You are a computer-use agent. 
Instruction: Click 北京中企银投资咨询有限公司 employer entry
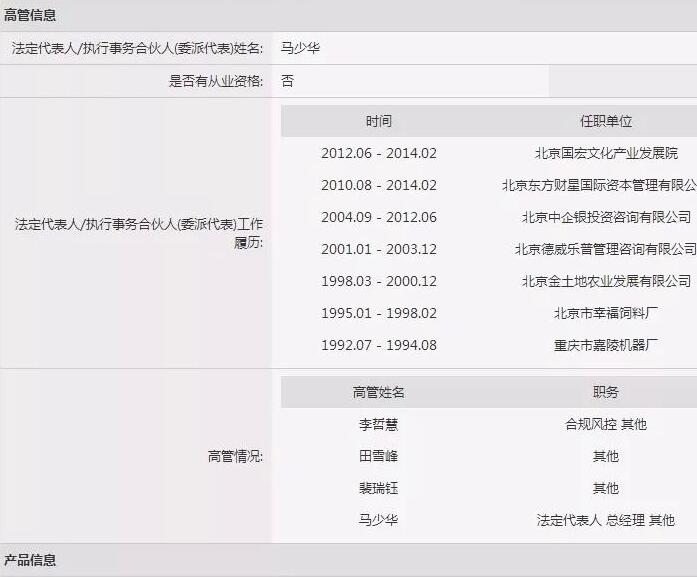tap(606, 217)
